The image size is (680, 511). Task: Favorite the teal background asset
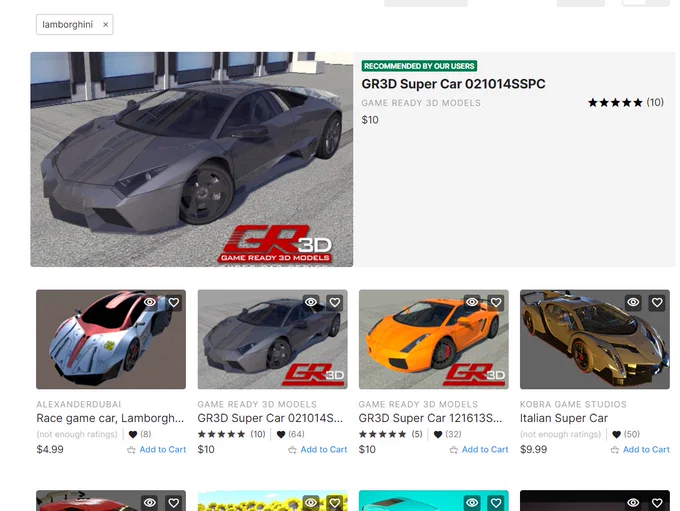(496, 503)
